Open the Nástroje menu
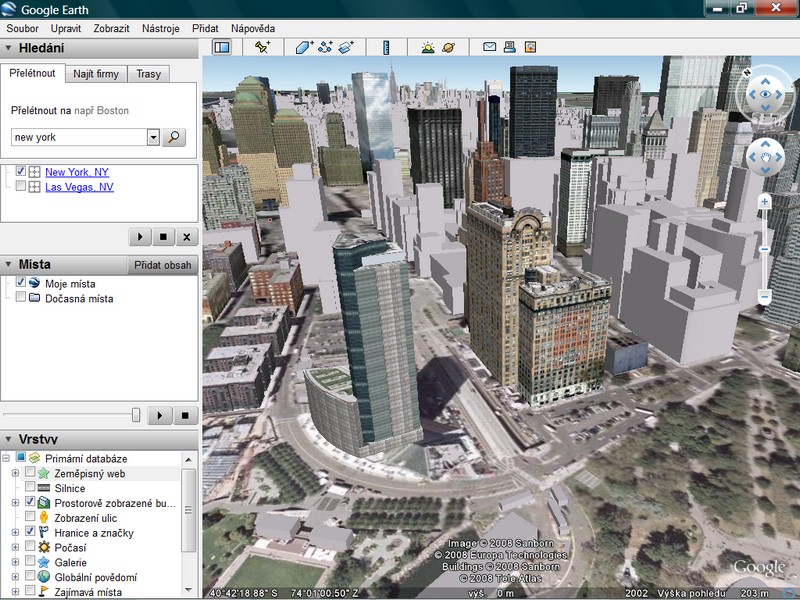800x600 pixels. (x=161, y=29)
